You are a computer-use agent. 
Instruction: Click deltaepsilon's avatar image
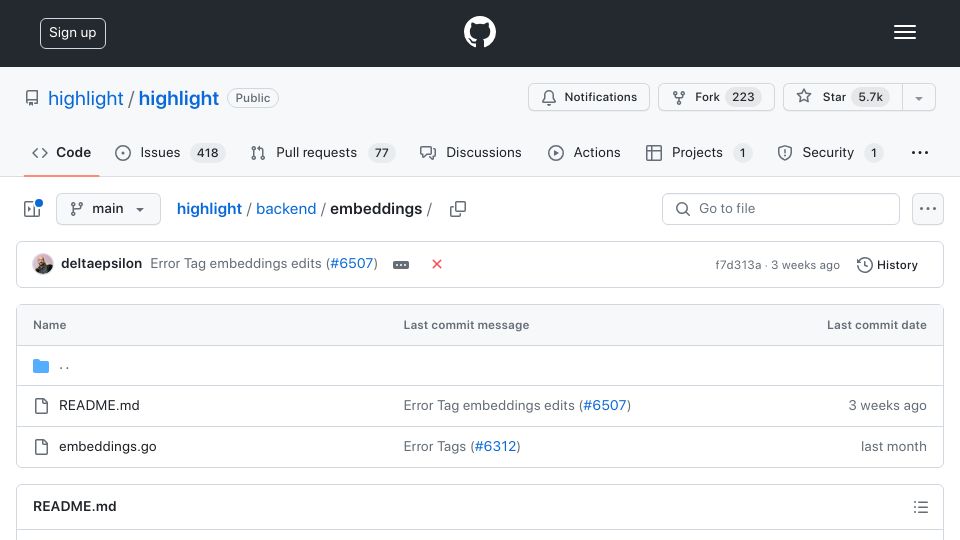coord(43,264)
